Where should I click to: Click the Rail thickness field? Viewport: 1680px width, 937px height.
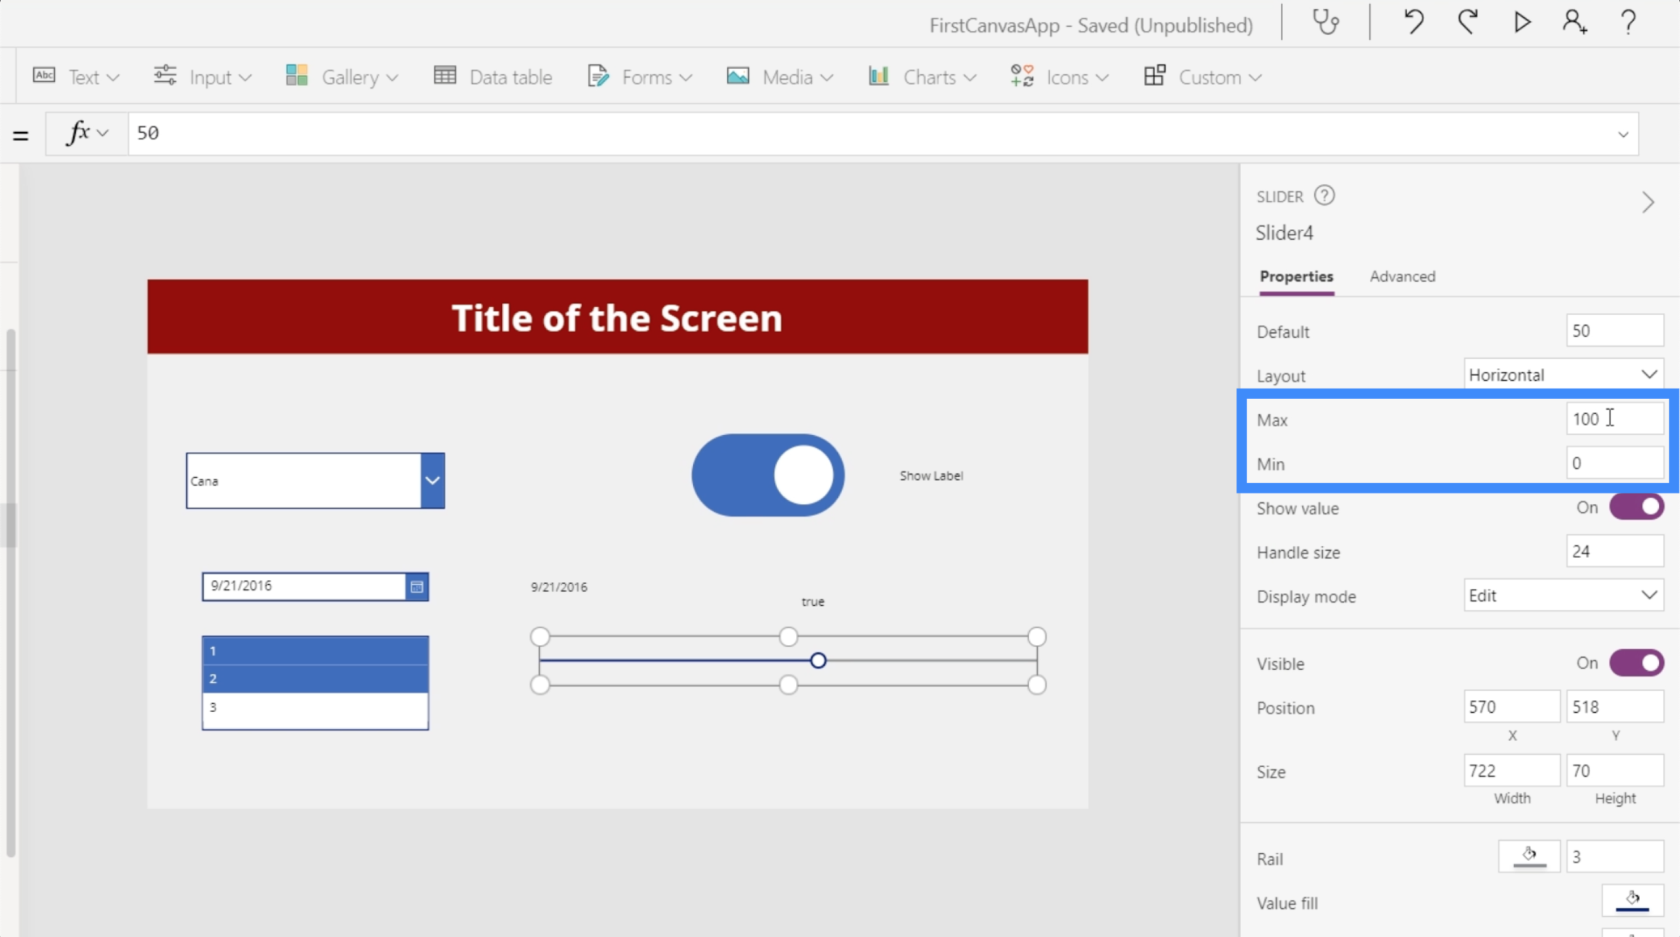click(1614, 857)
